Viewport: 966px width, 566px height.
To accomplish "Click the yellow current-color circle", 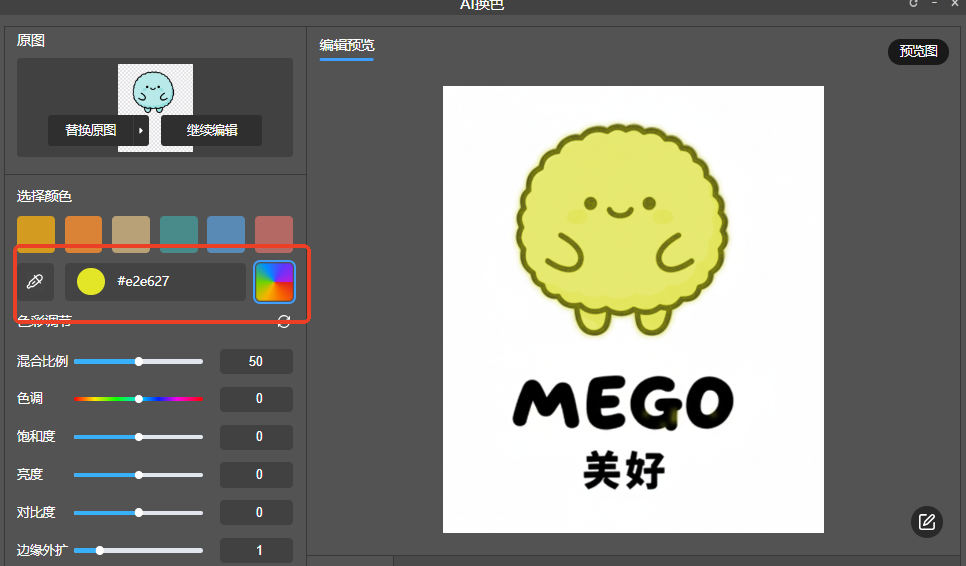I will pos(91,282).
